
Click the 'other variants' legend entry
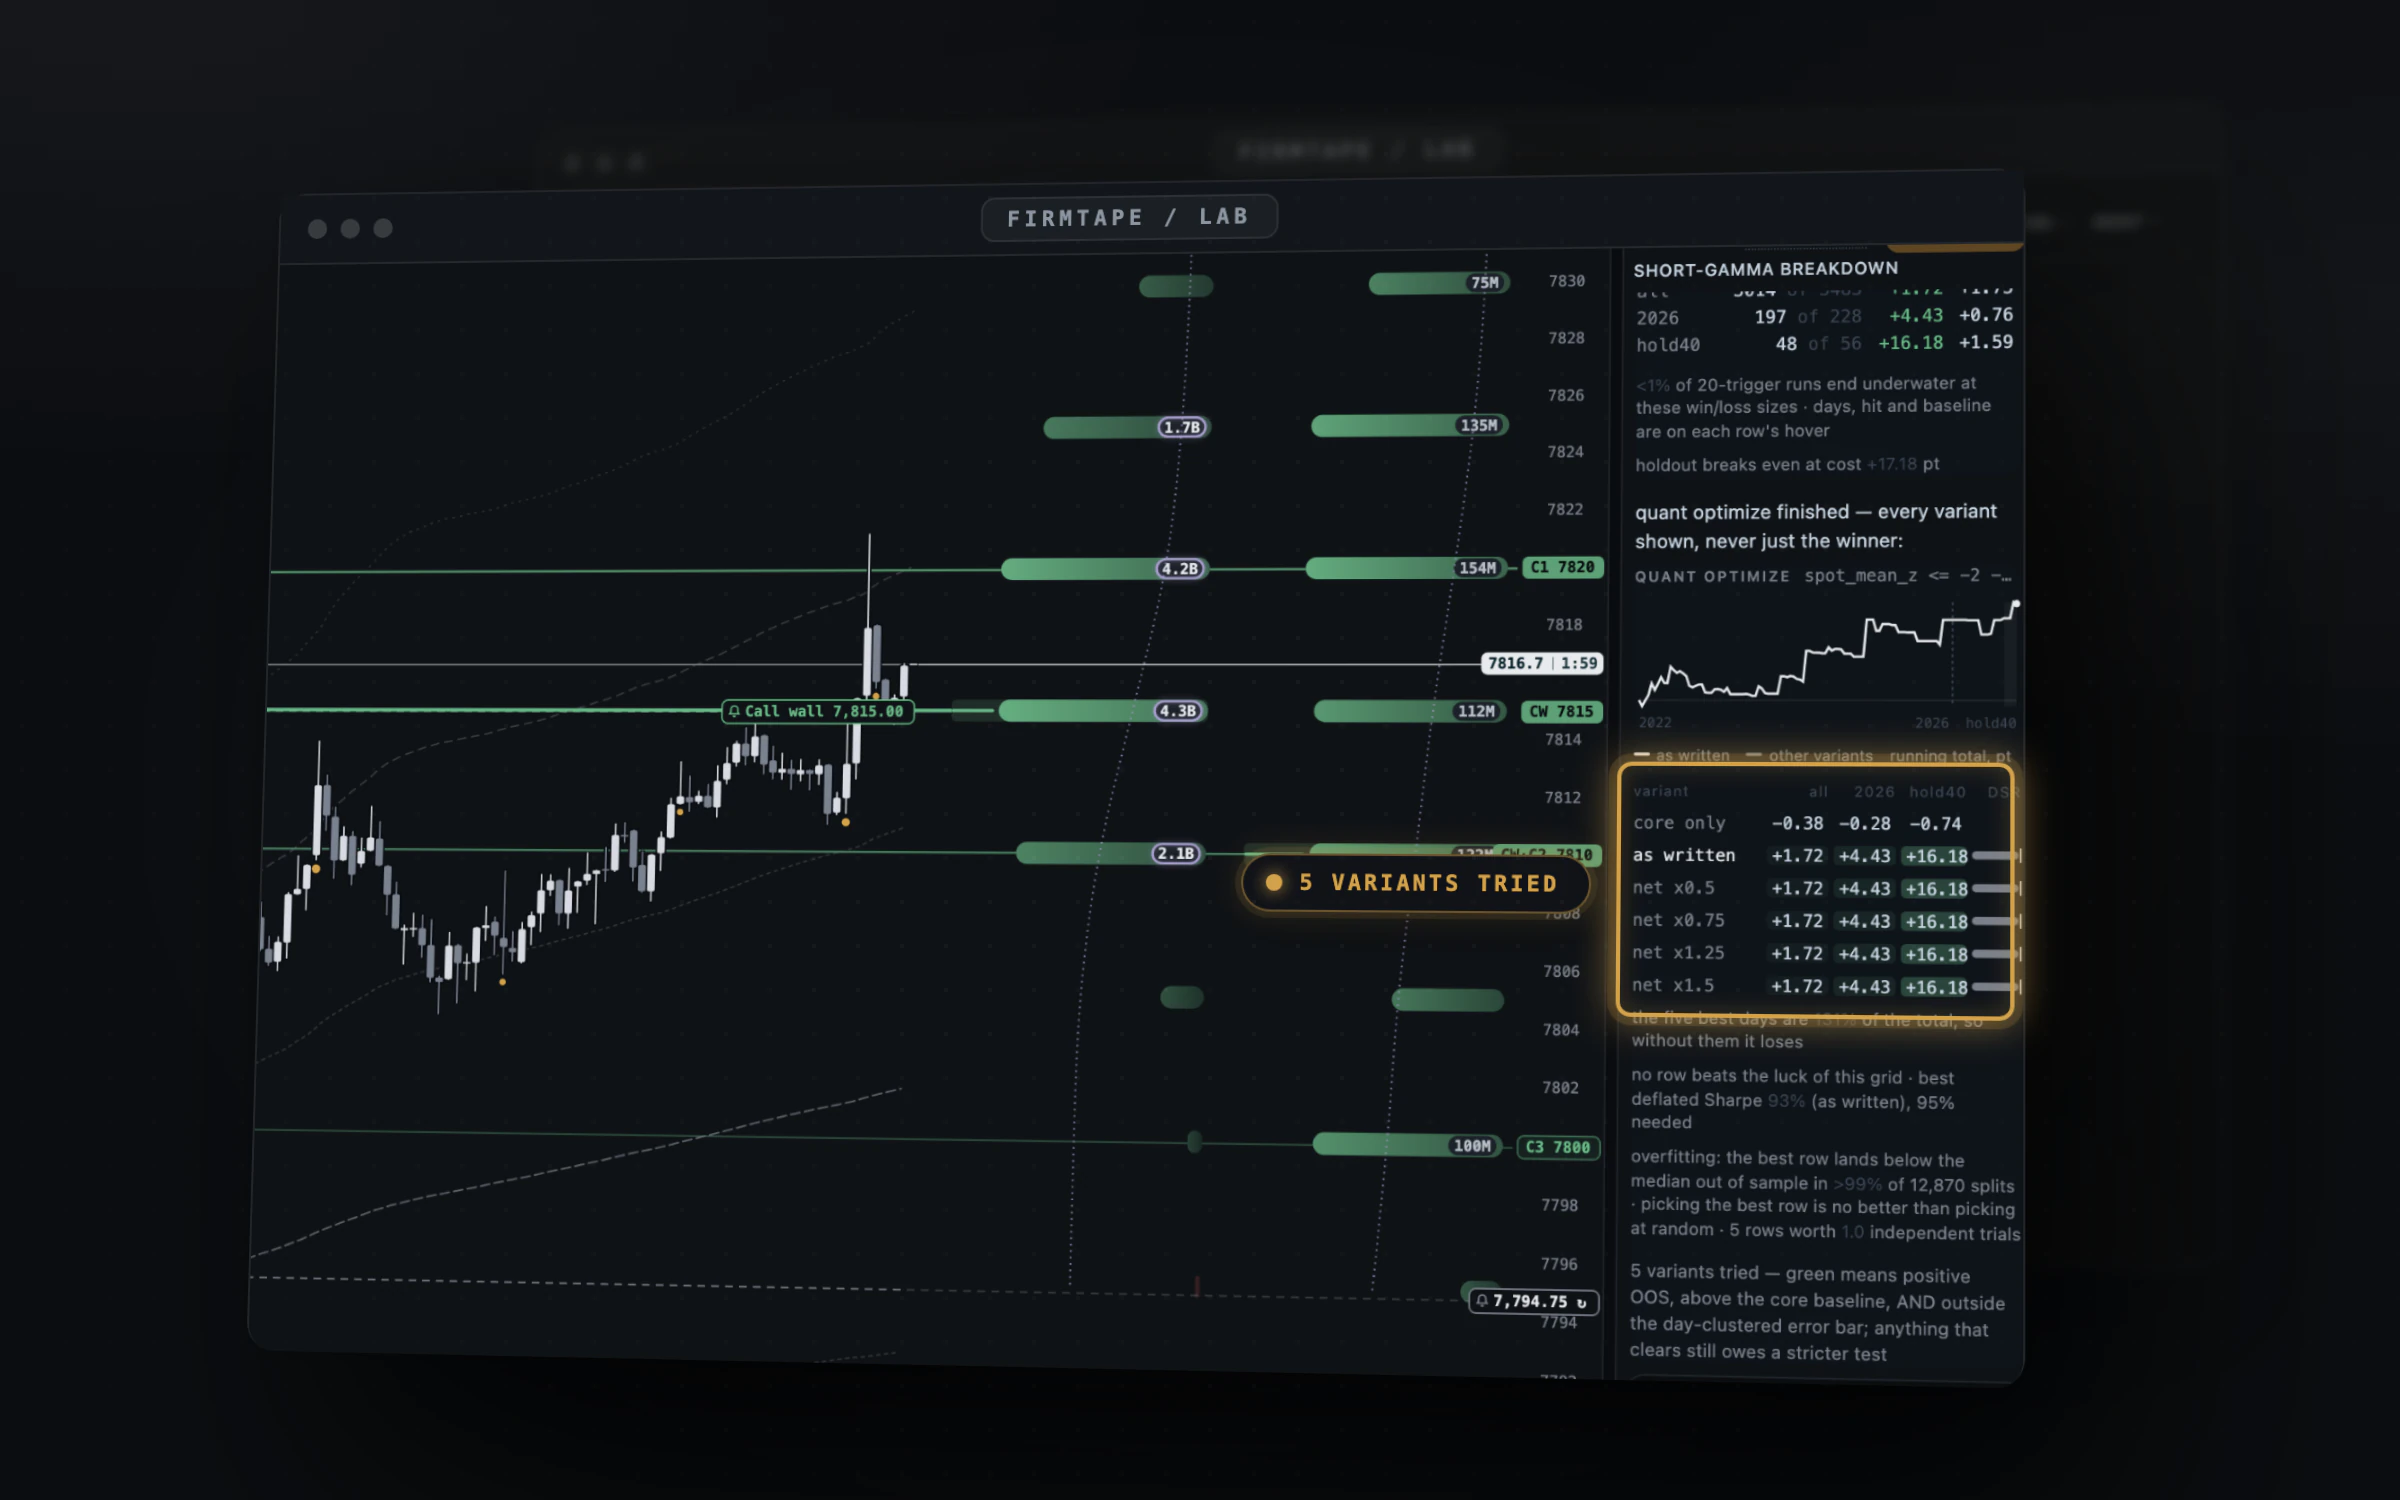point(1810,755)
